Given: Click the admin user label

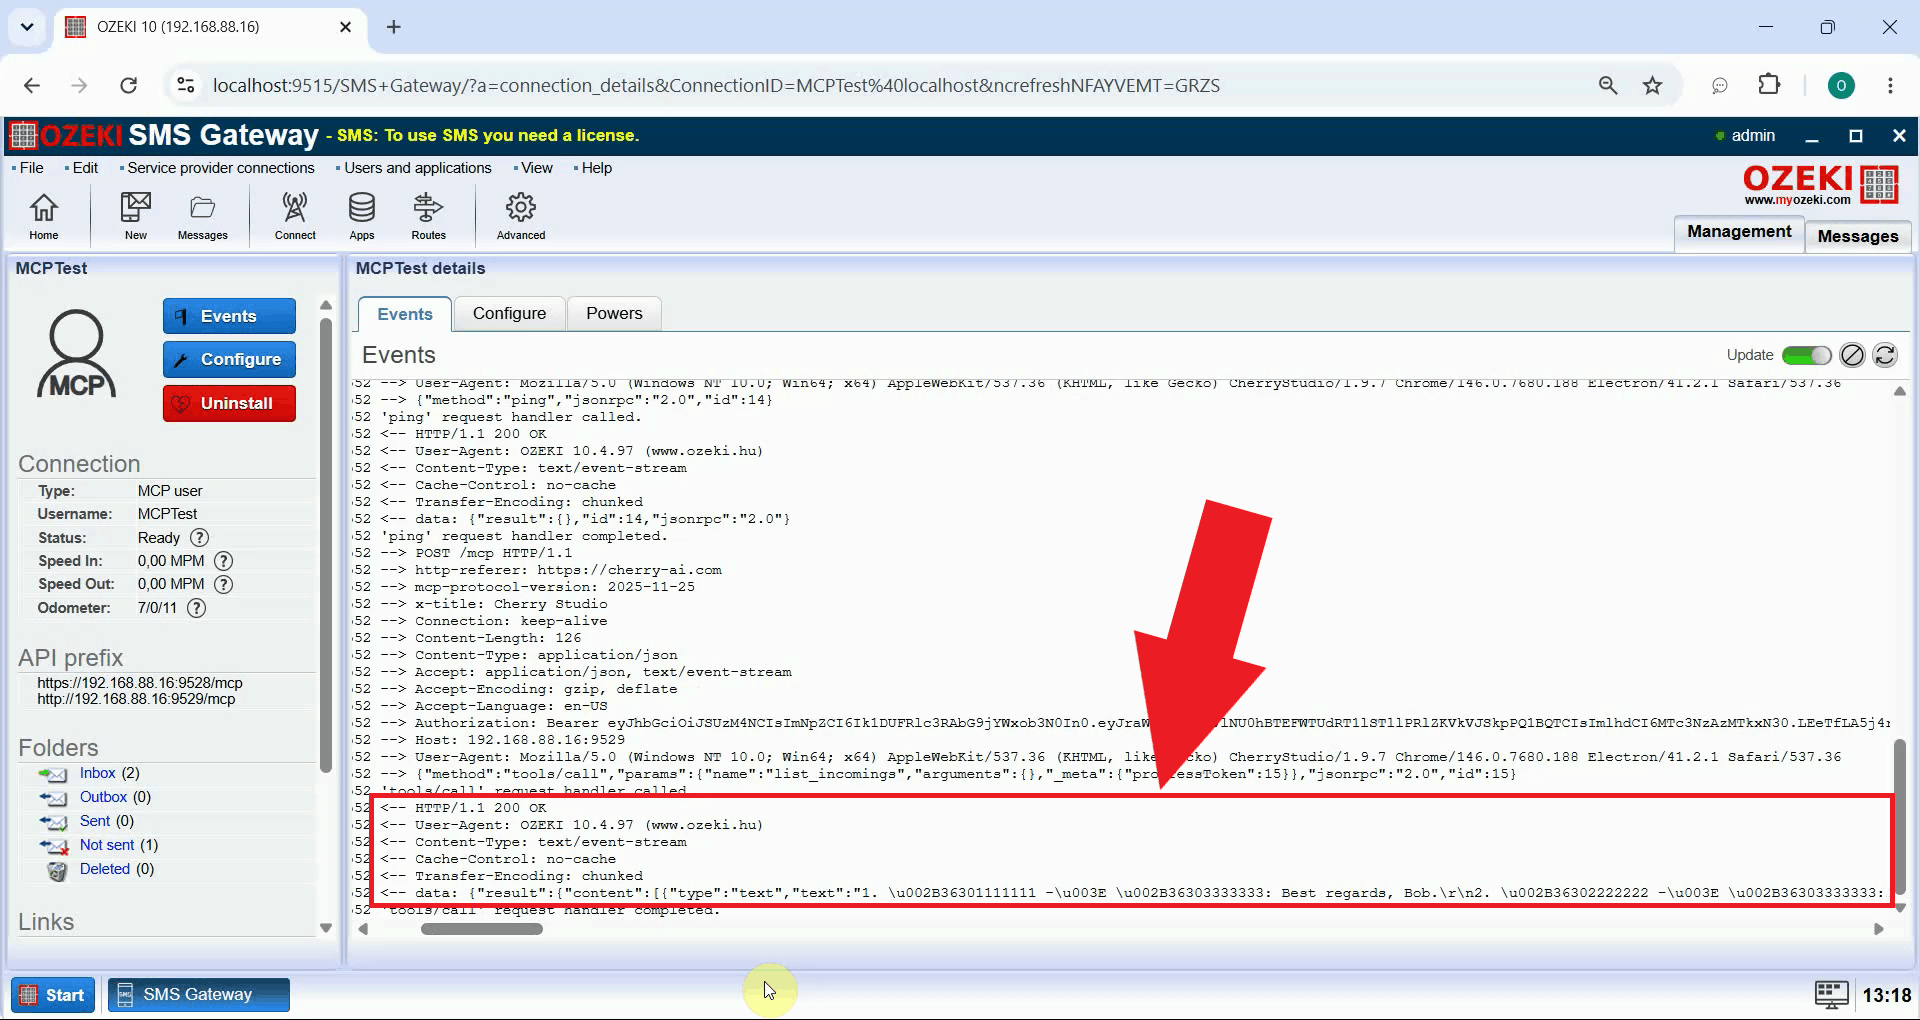Looking at the screenshot, I should point(1753,135).
